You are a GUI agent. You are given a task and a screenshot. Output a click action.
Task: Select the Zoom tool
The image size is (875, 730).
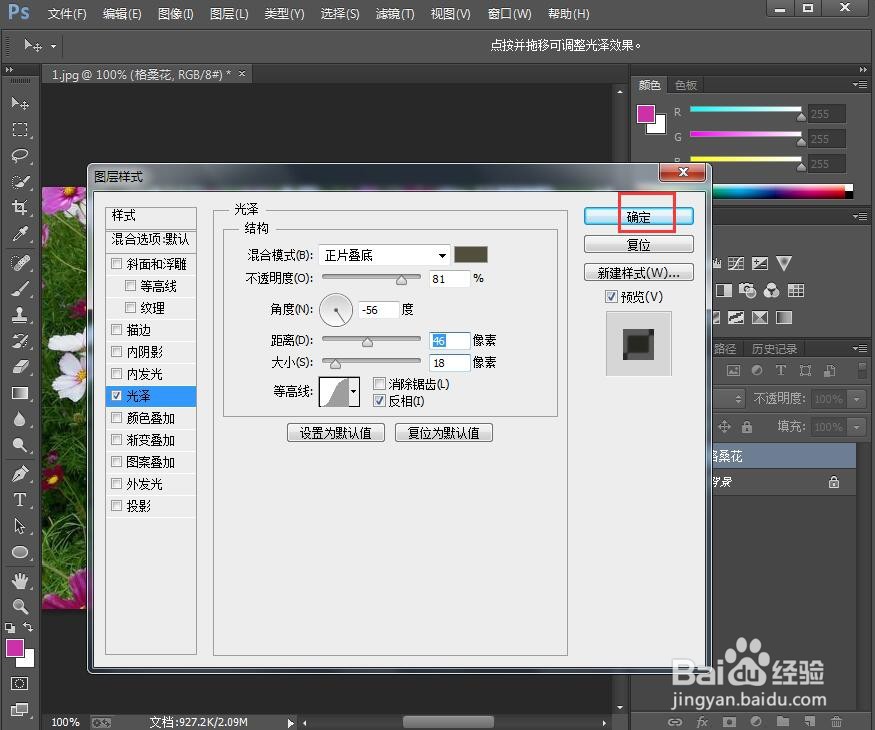pos(20,606)
